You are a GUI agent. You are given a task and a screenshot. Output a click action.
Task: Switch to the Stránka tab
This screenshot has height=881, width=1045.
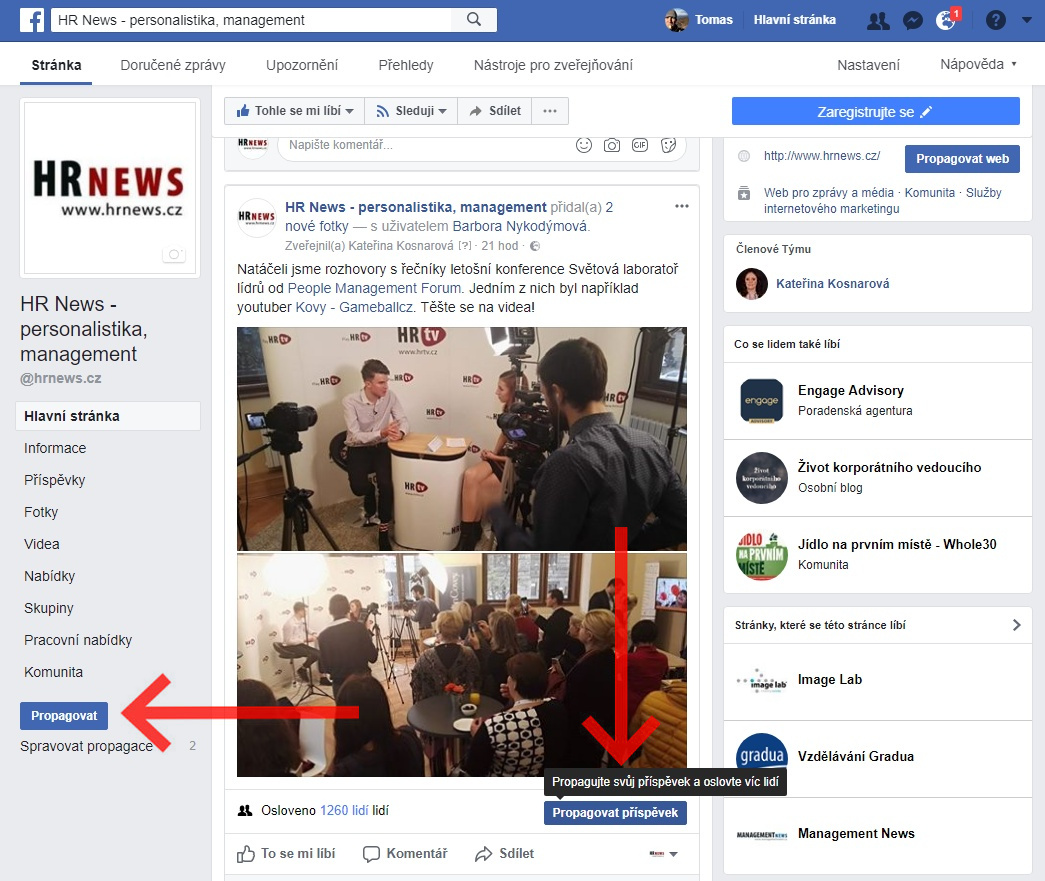coord(57,65)
